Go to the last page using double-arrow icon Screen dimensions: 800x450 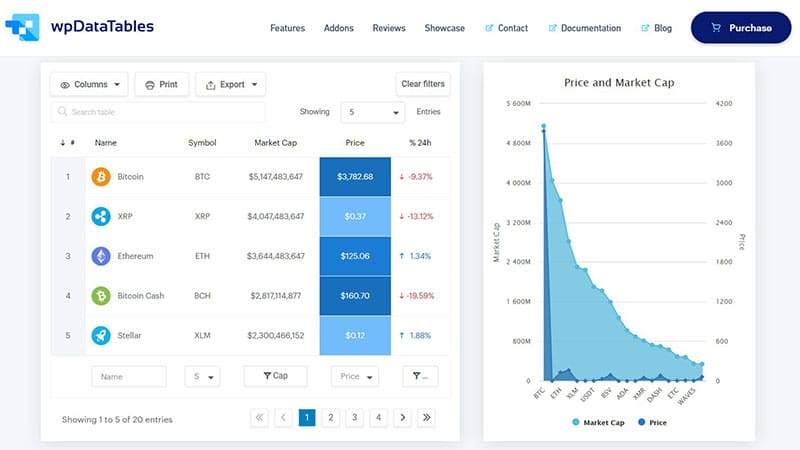[426, 418]
